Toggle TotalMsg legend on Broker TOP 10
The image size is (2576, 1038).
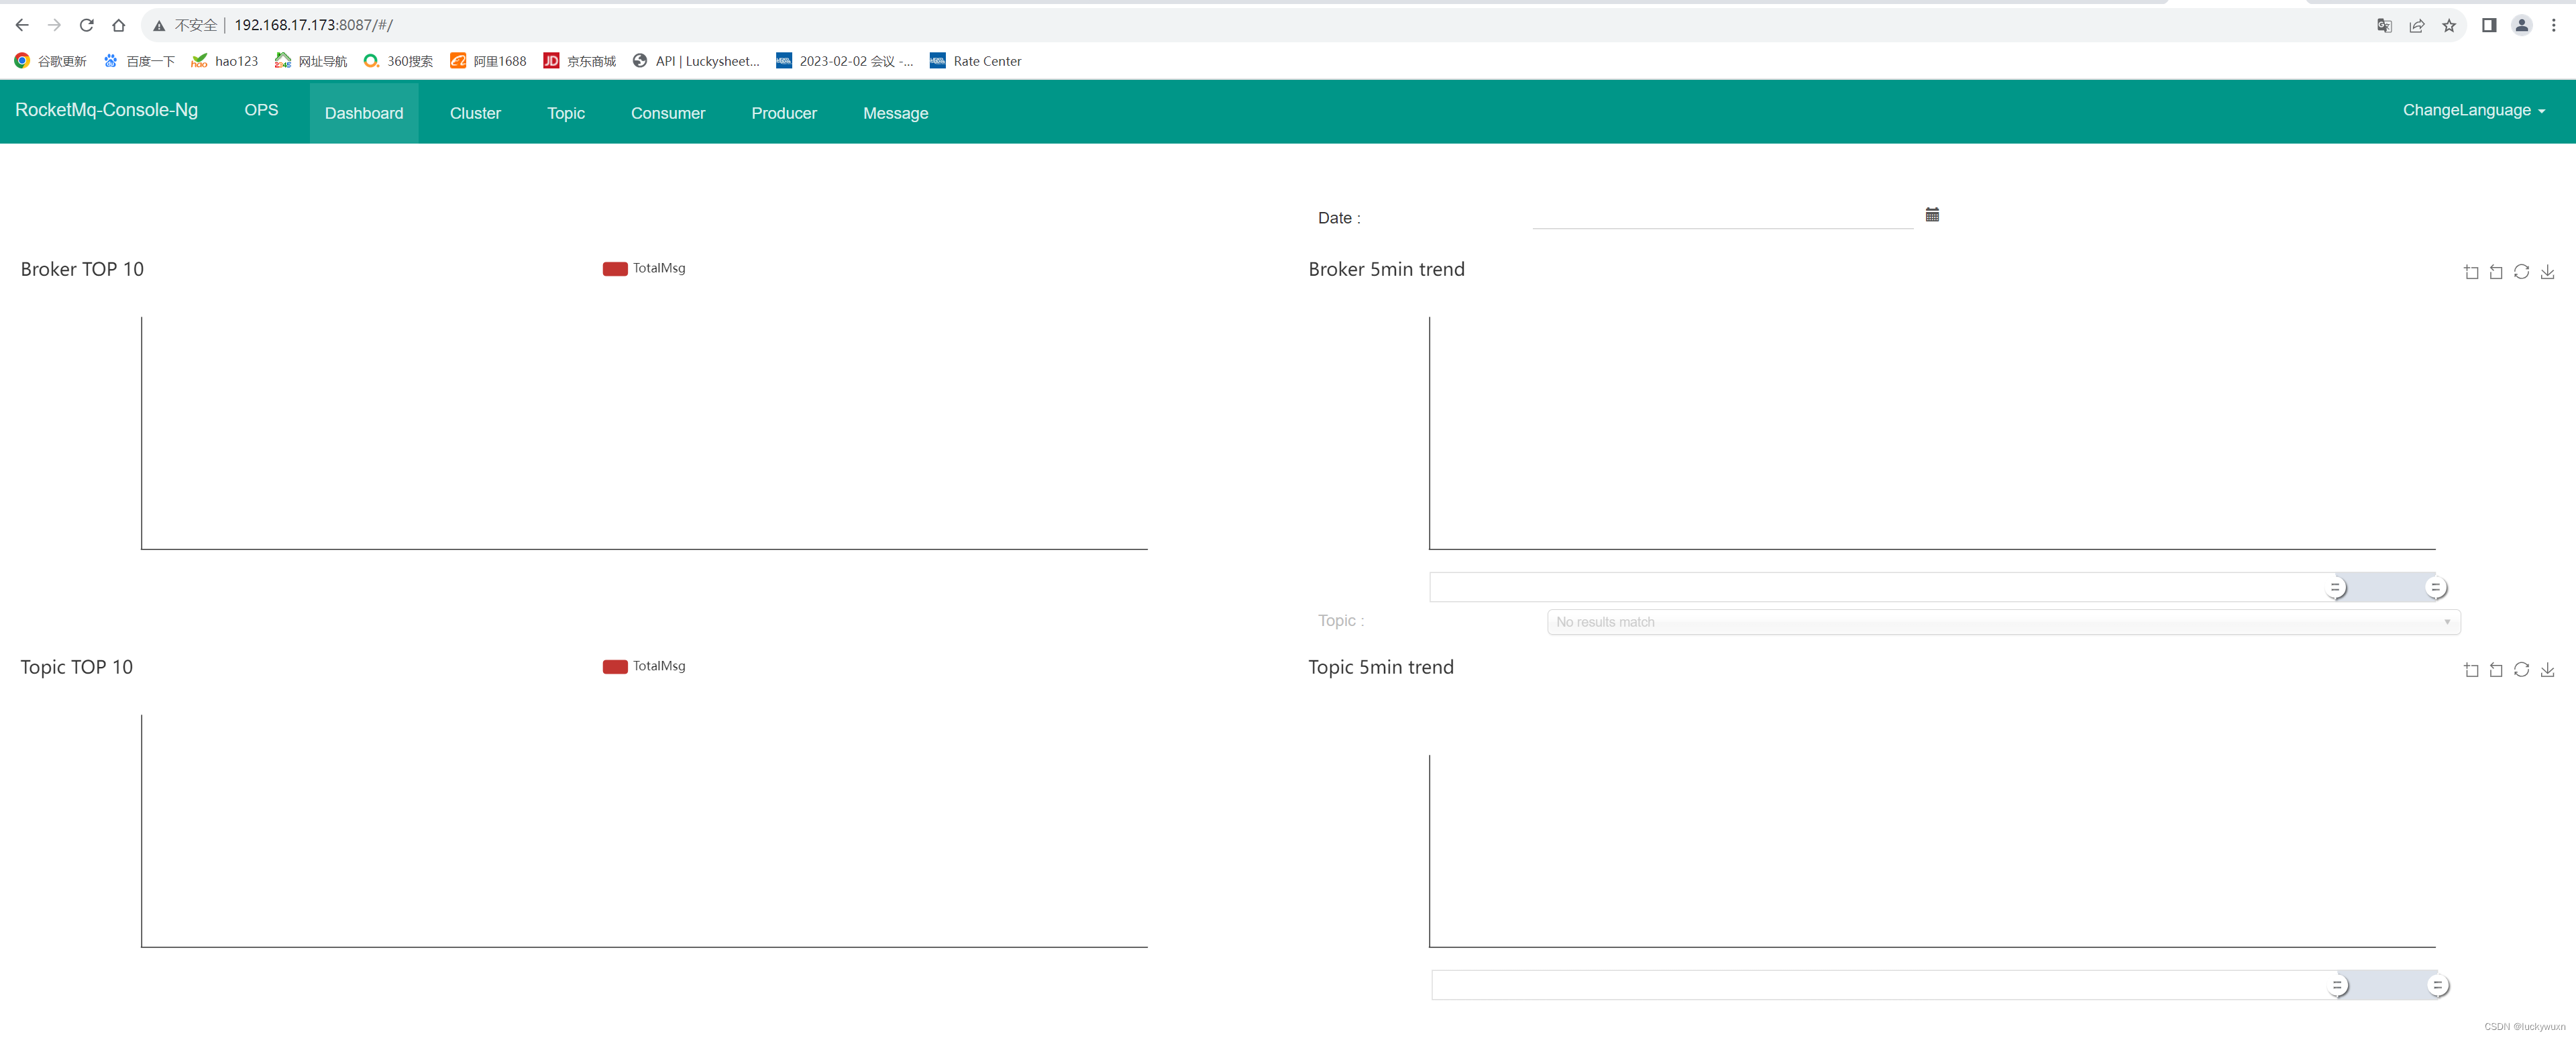[644, 268]
